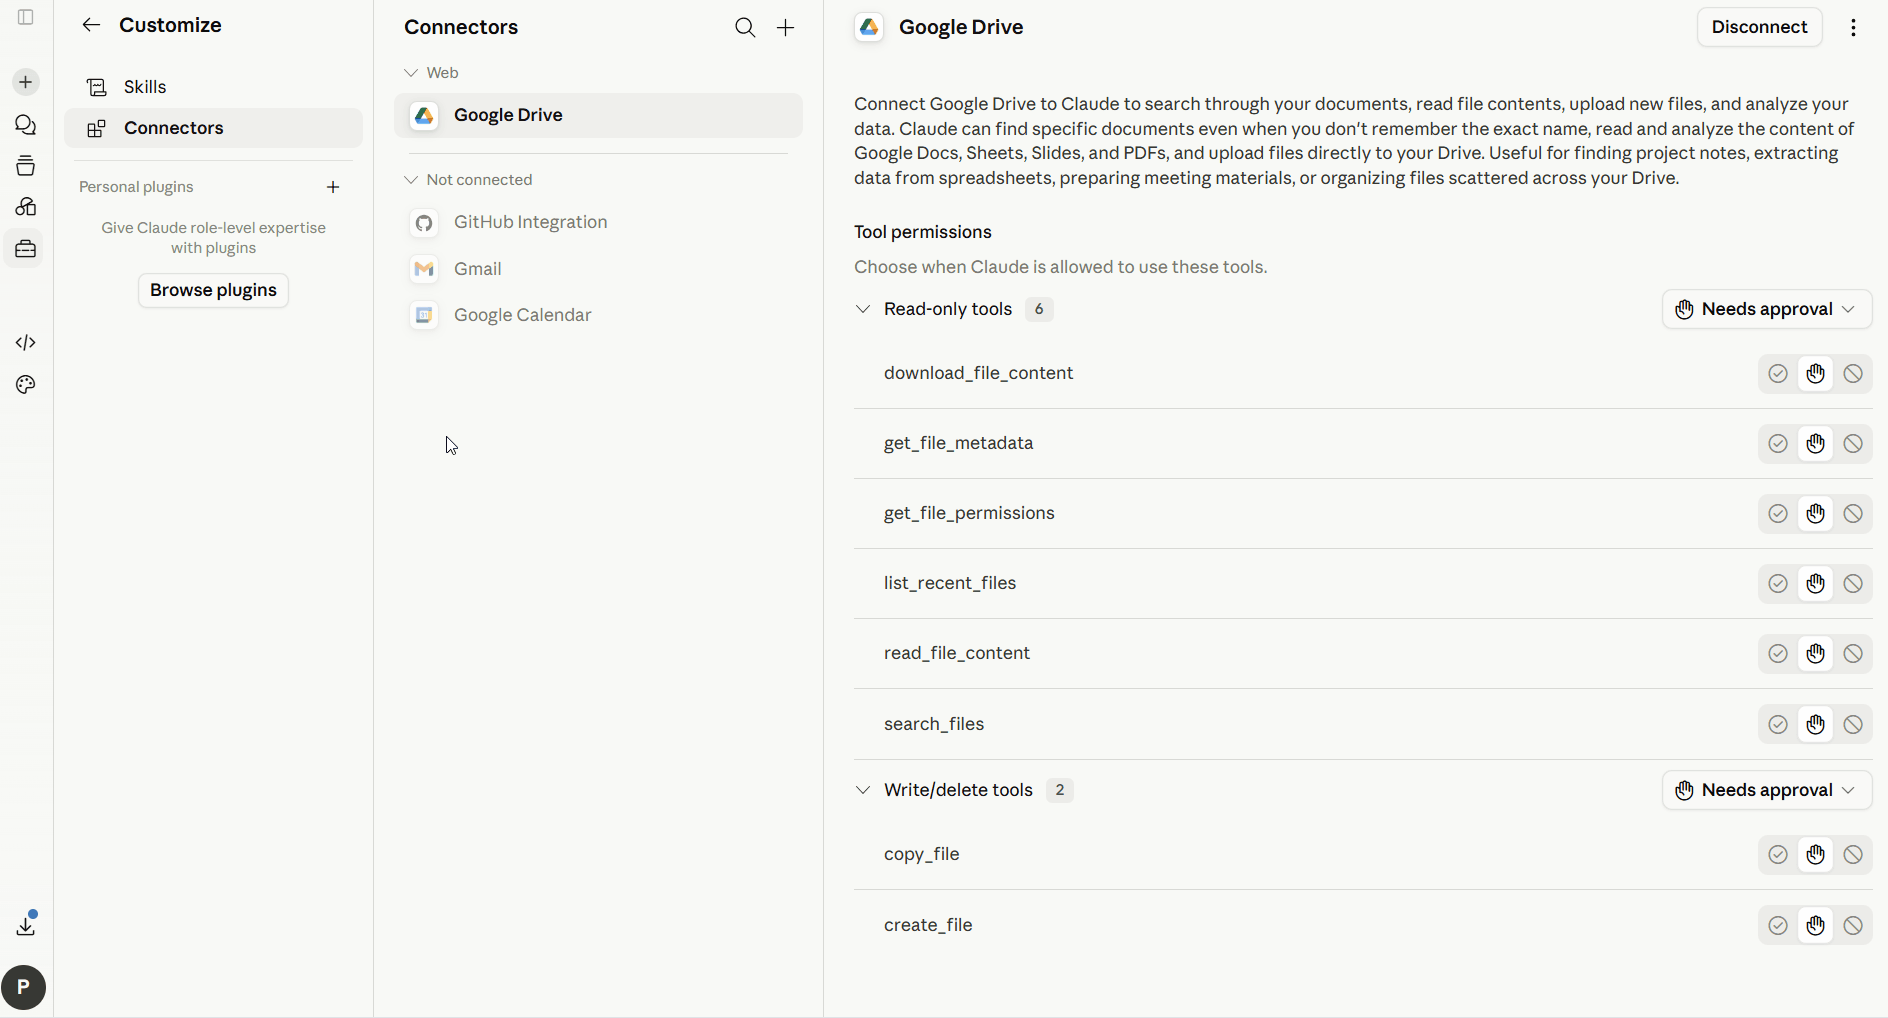This screenshot has width=1888, height=1018.
Task: Open Write/delete tools Needs approval dropdown
Action: point(1767,790)
